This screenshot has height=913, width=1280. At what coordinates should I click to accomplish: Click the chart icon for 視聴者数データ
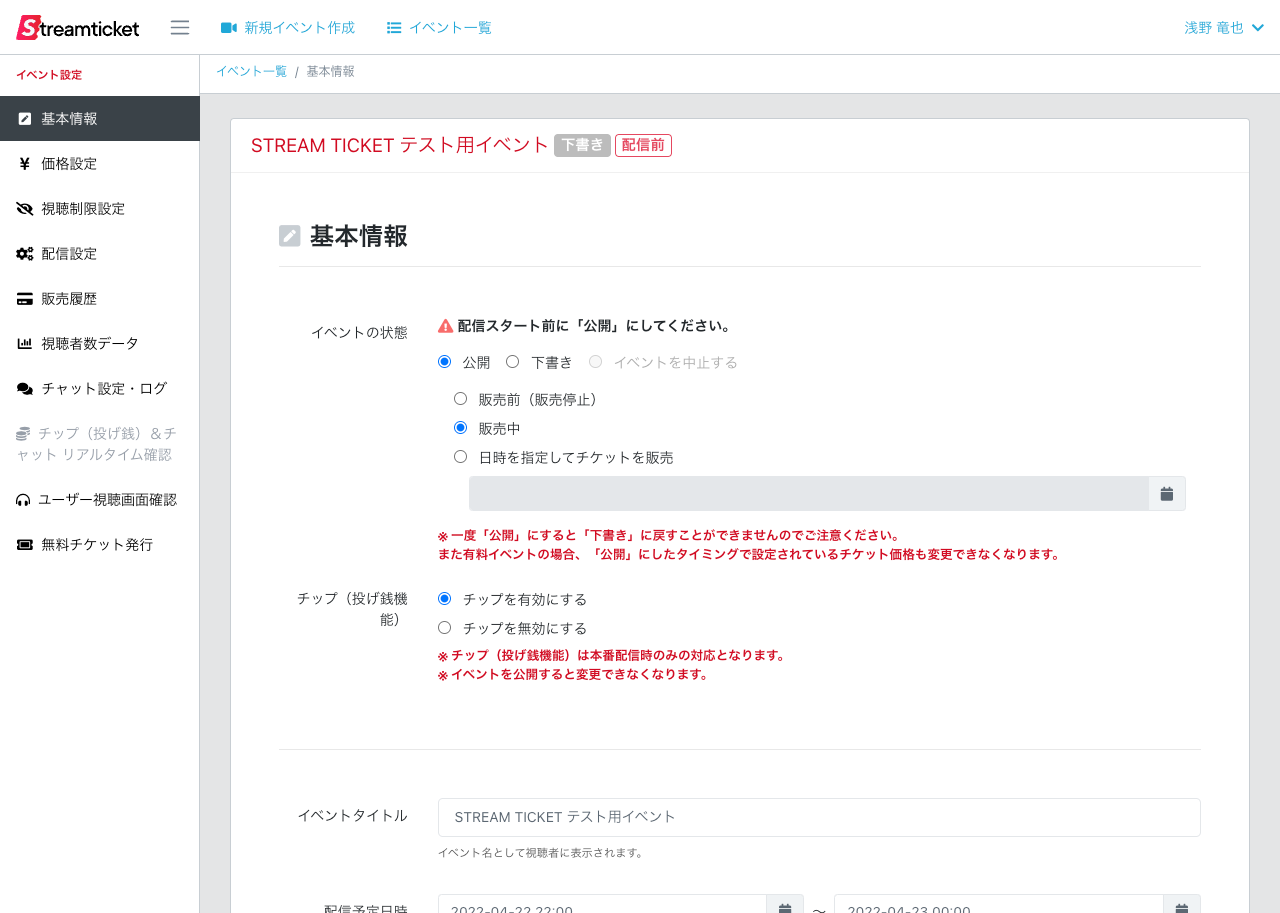pos(25,344)
